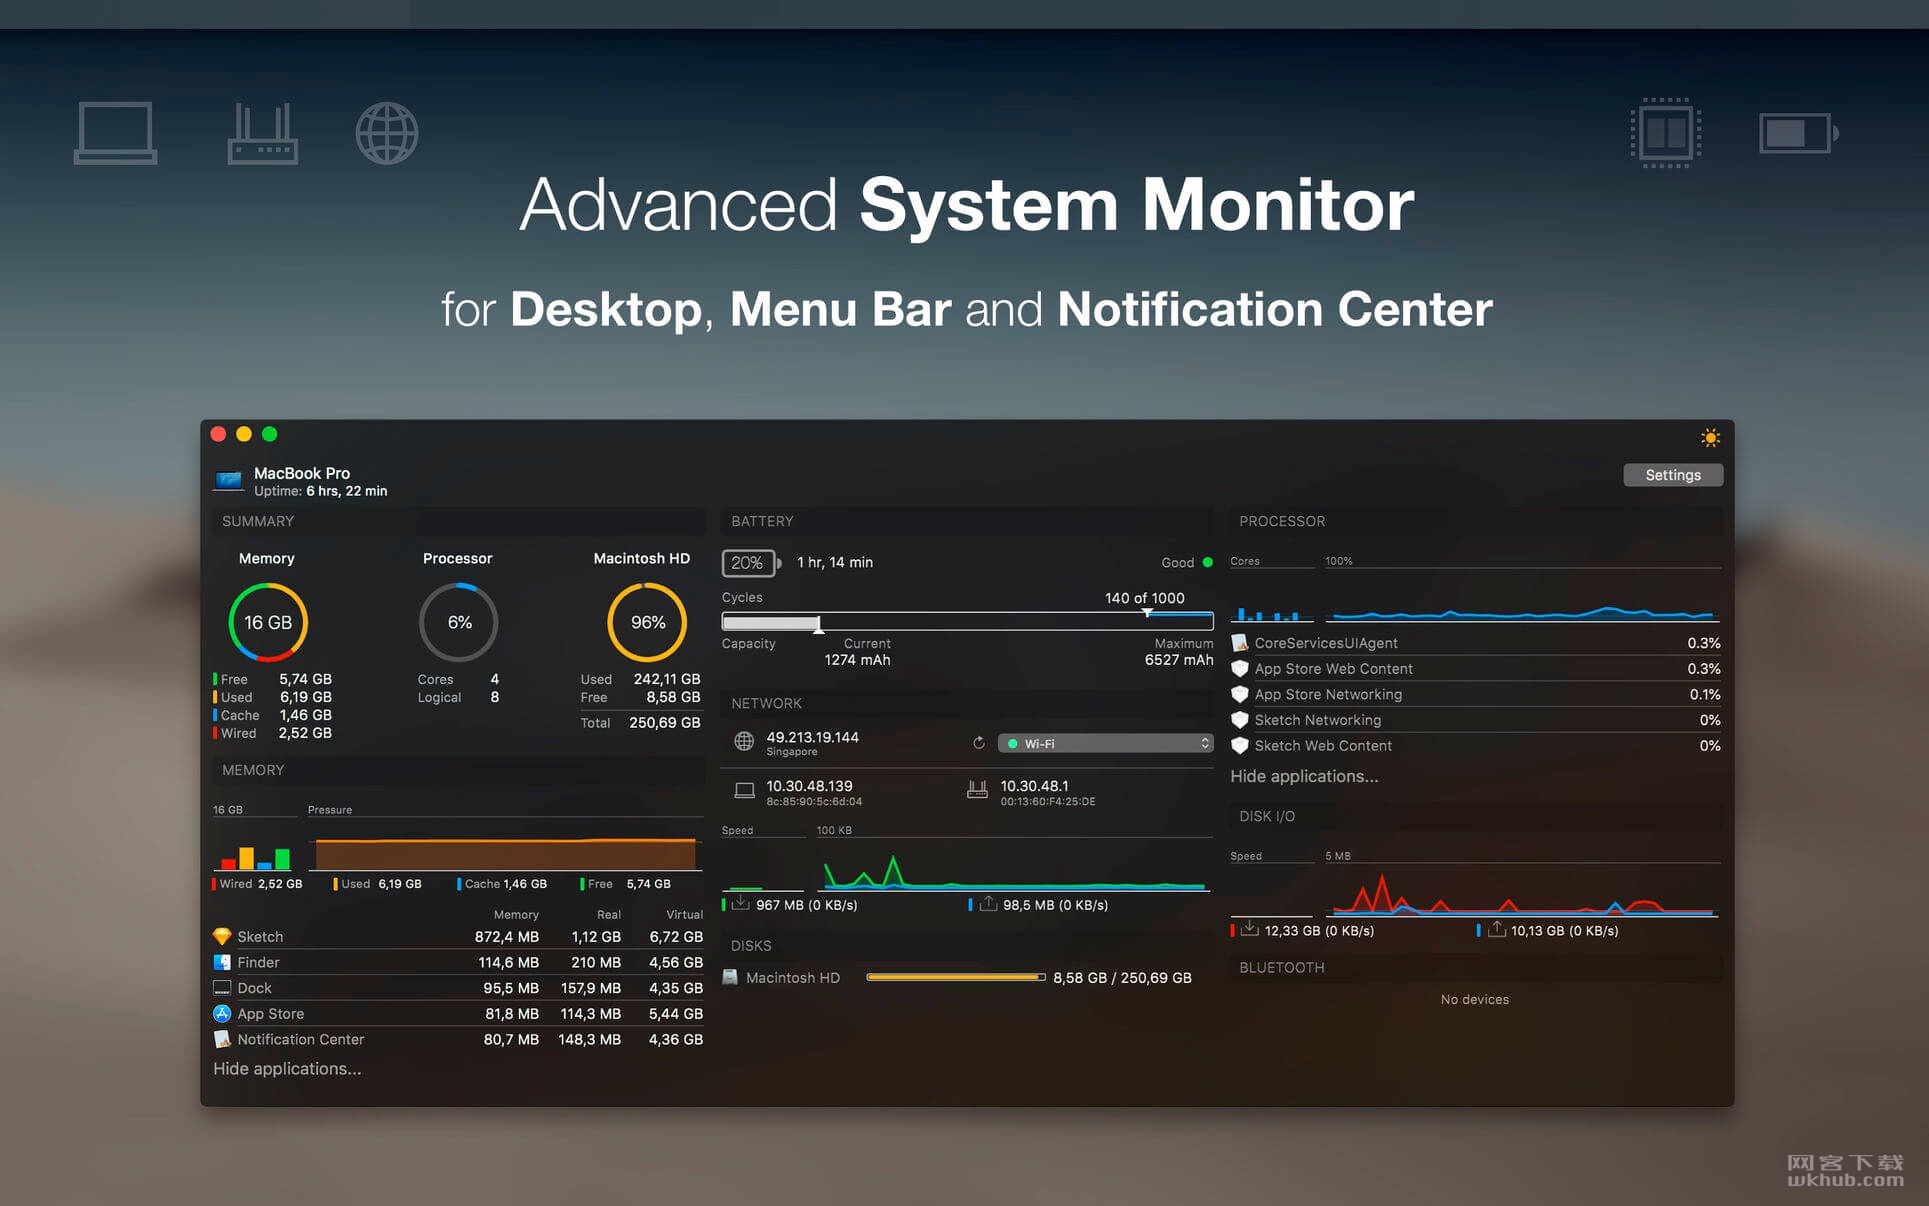Click the Virtual column header
Viewport: 1929px width, 1206px height.
(684, 914)
